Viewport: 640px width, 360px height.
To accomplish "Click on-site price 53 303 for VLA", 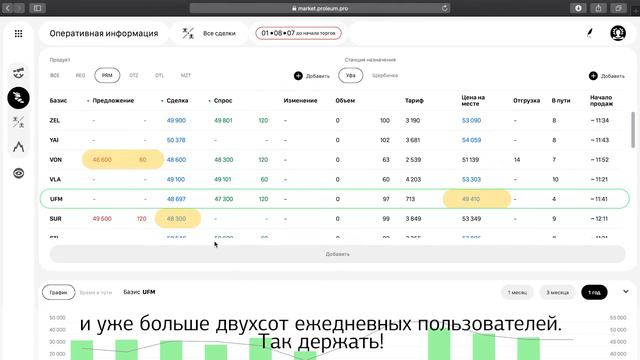I will [471, 179].
